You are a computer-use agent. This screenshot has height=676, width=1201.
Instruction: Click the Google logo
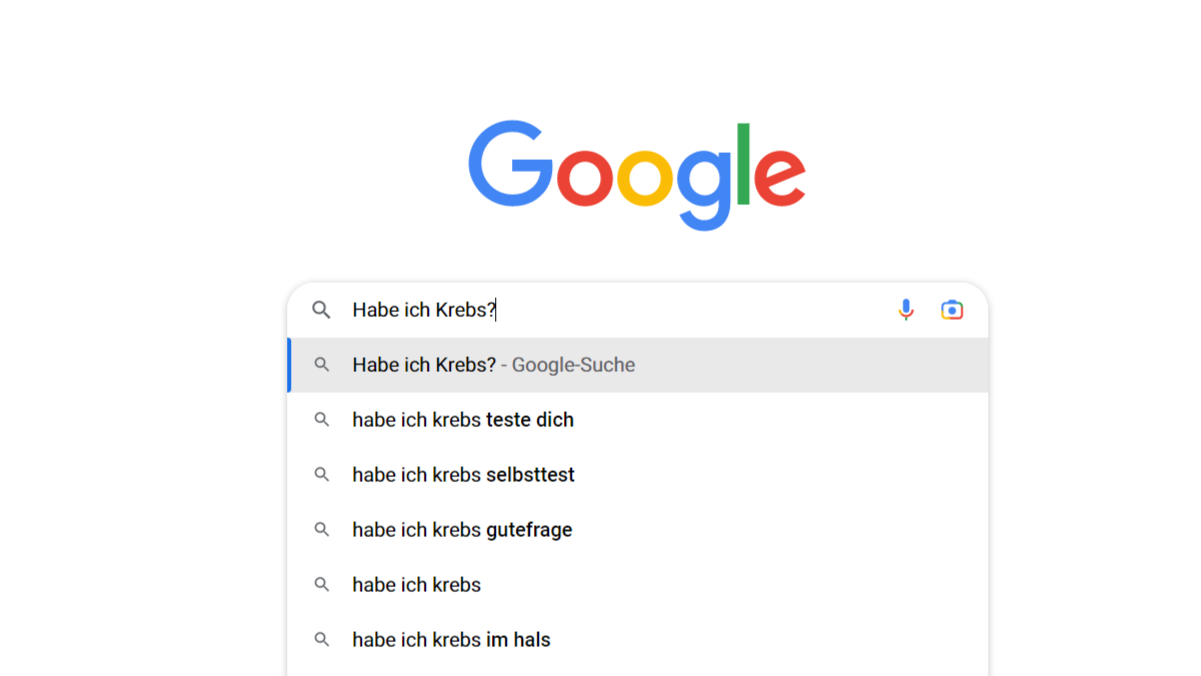click(637, 170)
